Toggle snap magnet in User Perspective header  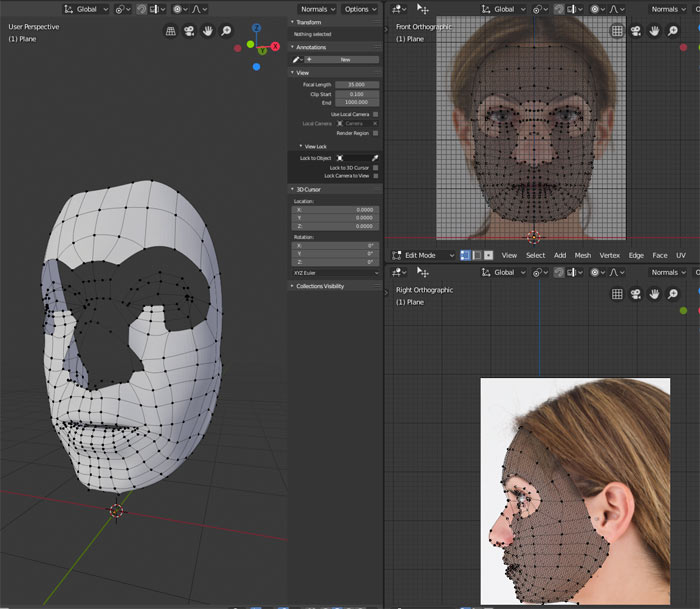tap(142, 9)
